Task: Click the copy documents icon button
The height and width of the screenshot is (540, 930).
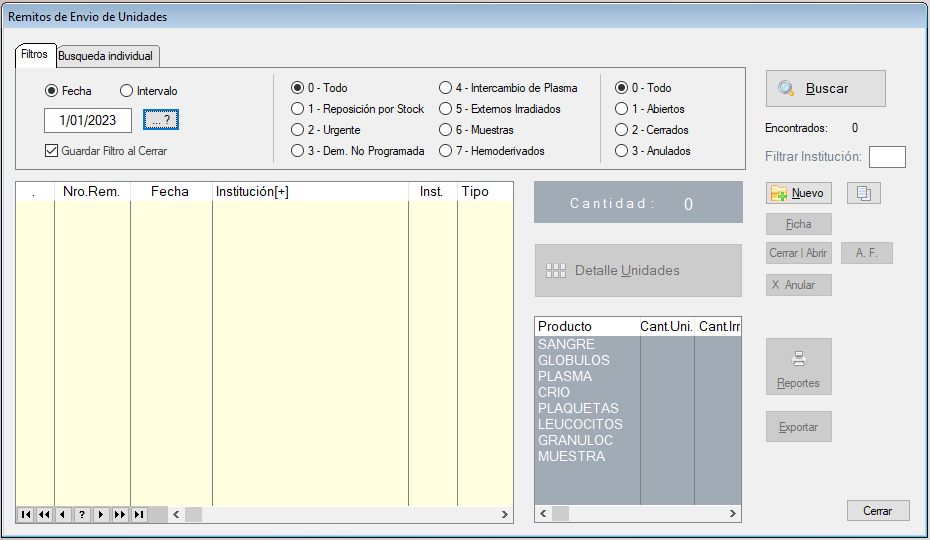Action: point(863,193)
